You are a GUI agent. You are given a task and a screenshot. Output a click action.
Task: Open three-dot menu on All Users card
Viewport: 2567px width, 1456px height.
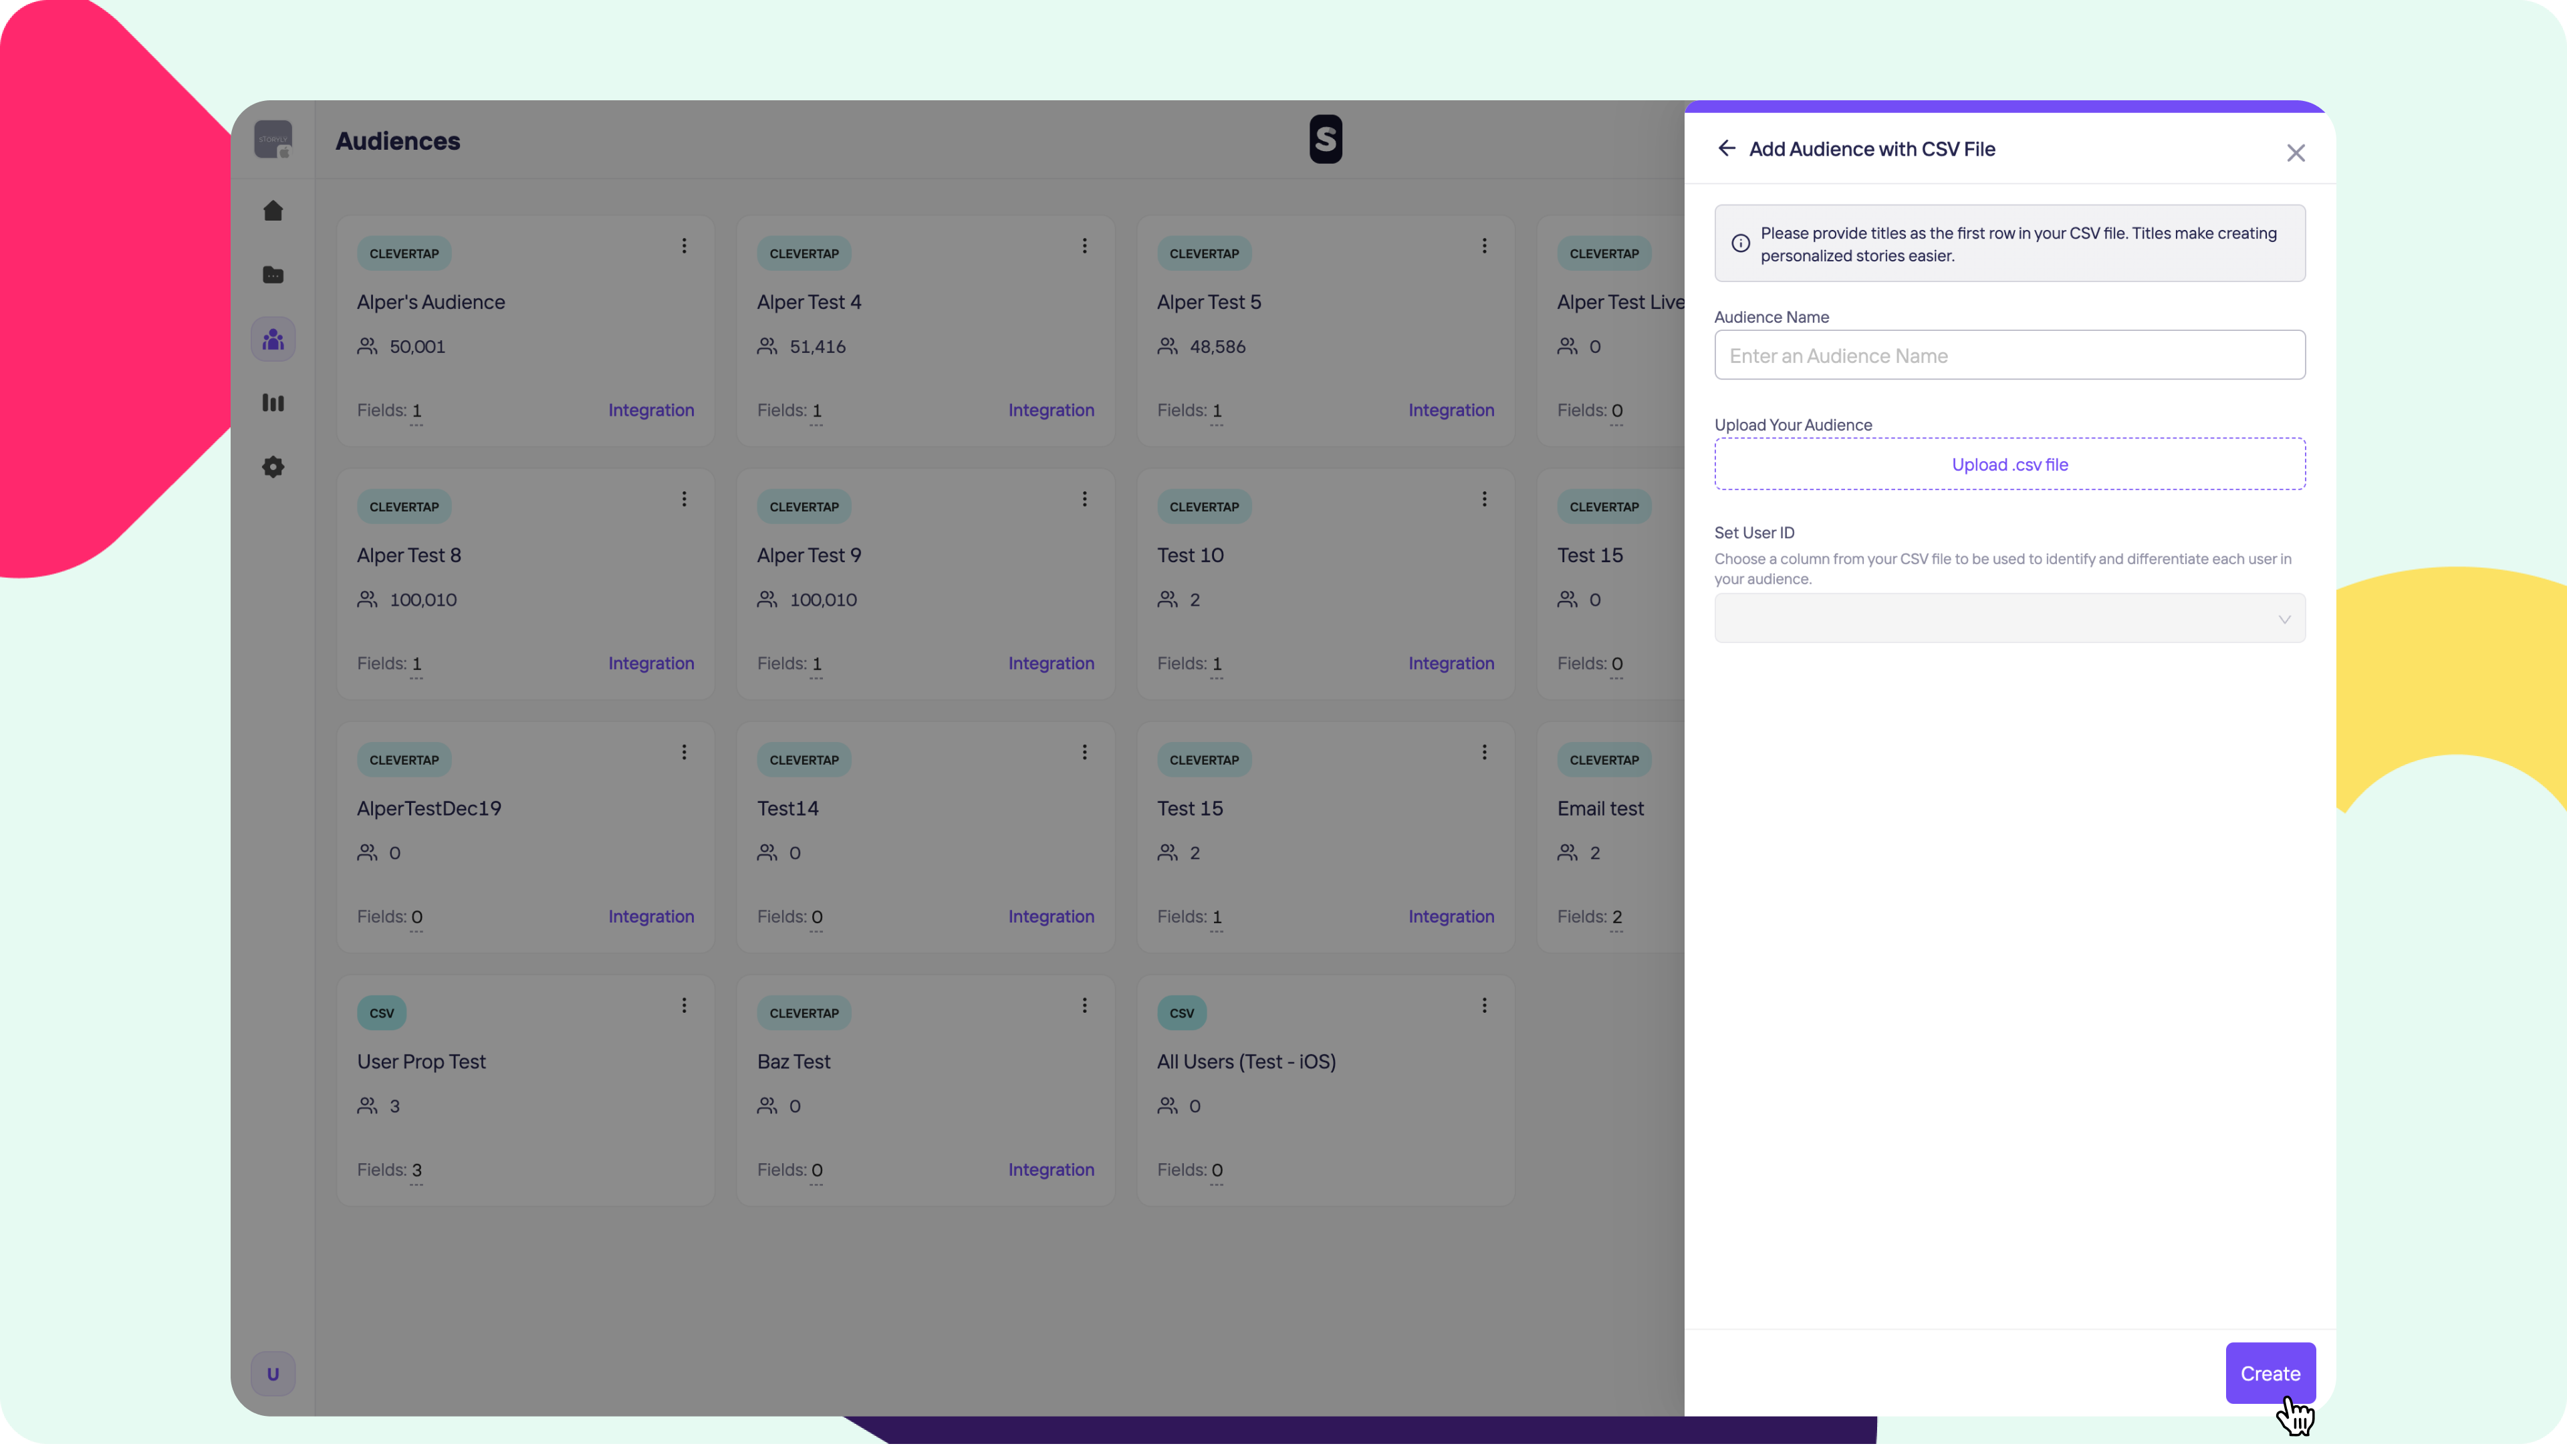point(1484,1006)
